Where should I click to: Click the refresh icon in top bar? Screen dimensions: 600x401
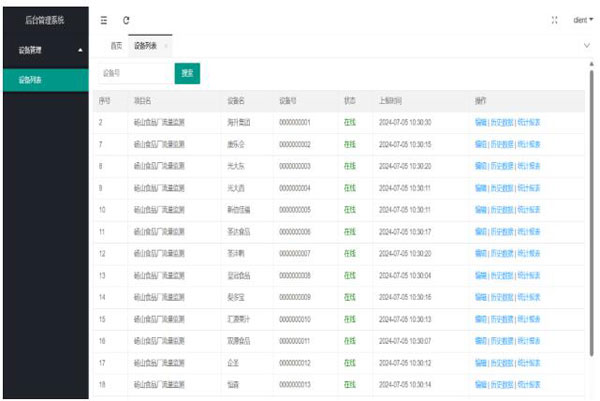coord(126,20)
